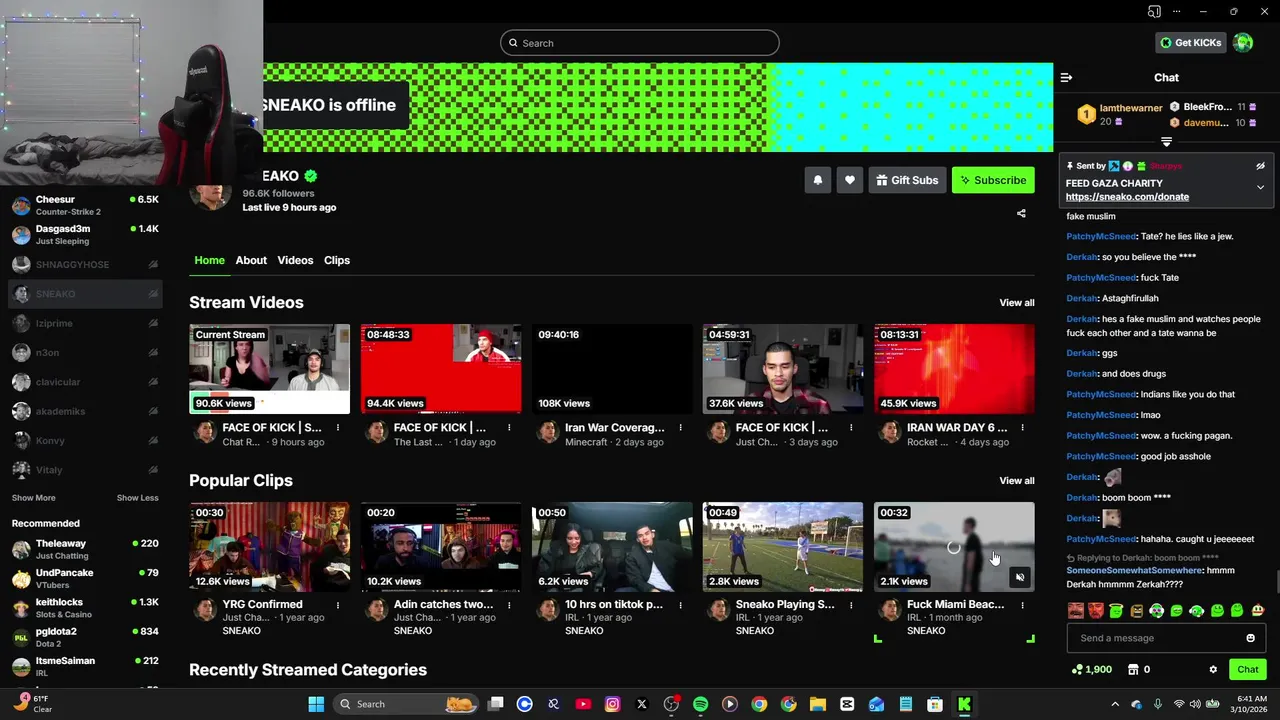Unpin the pinned chat message
The image size is (1280, 720).
[x=1260, y=166]
